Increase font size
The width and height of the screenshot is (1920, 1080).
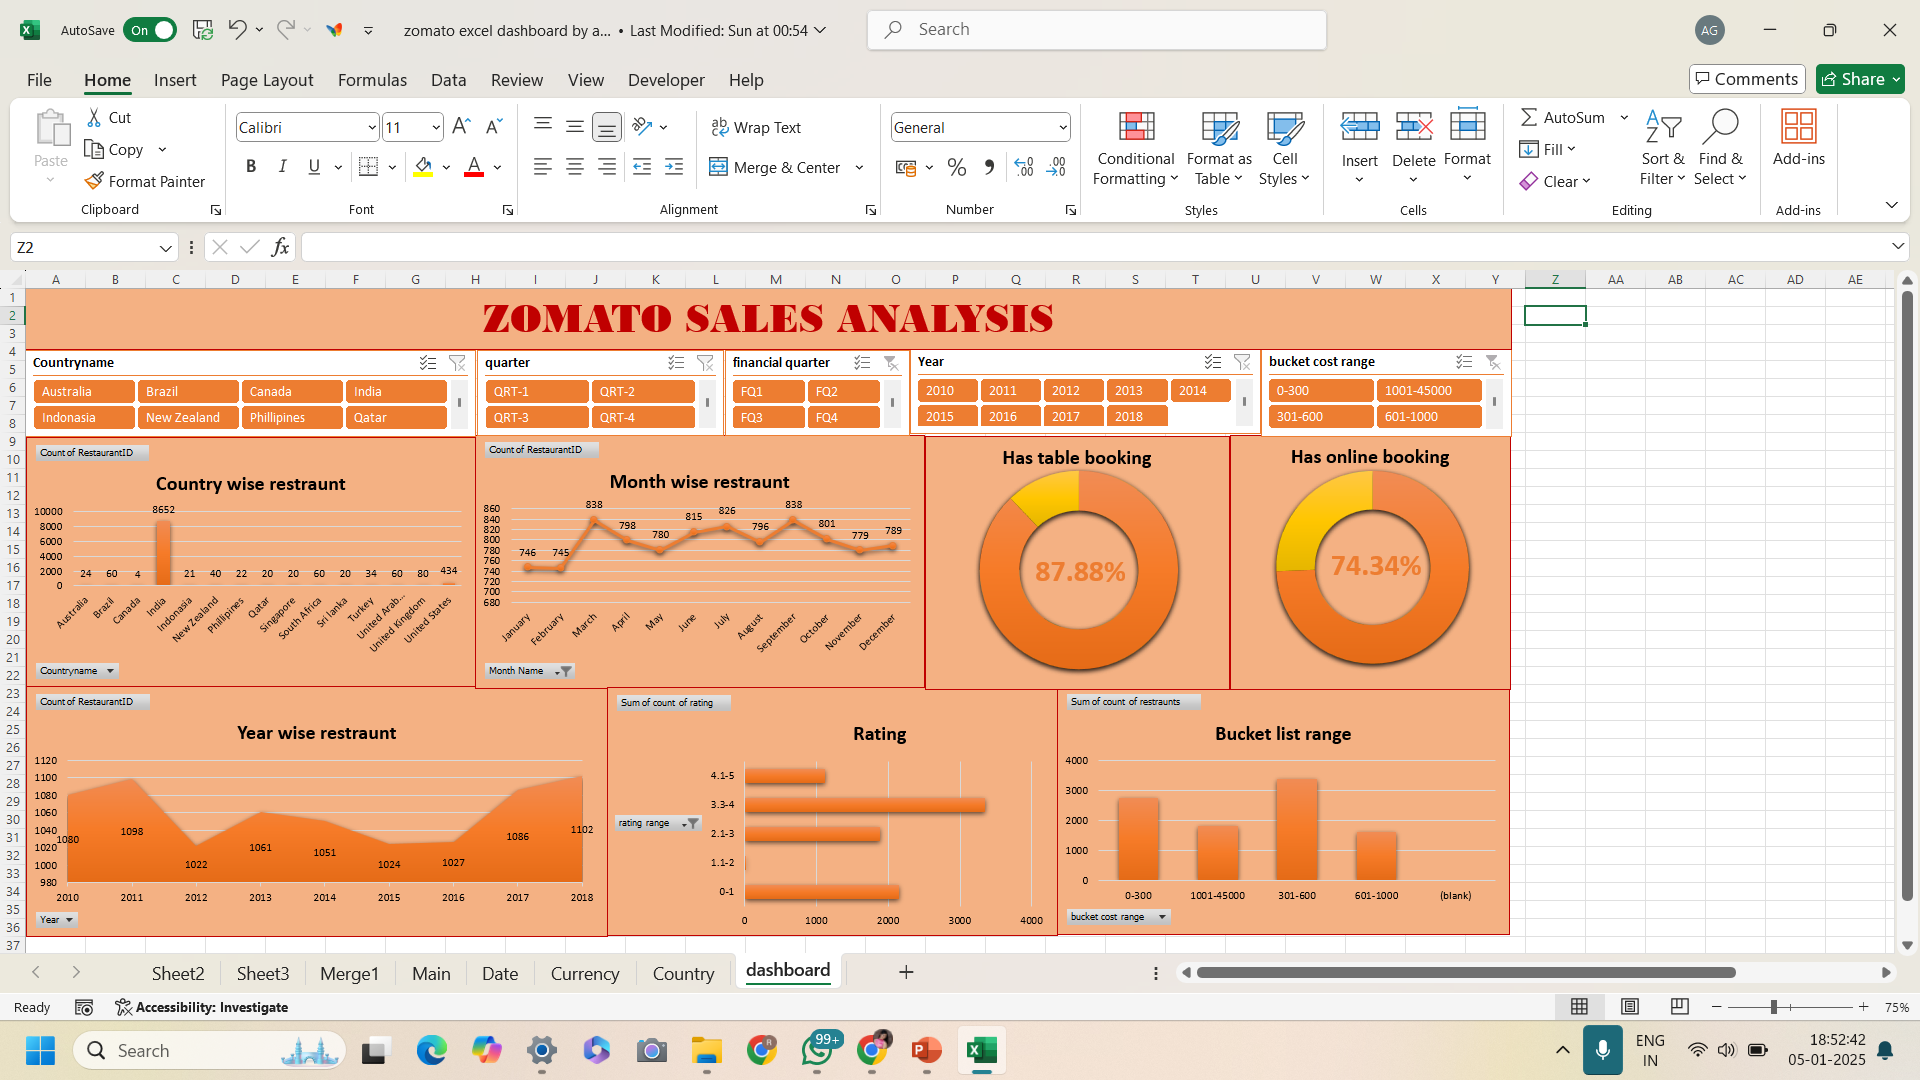[461, 127]
